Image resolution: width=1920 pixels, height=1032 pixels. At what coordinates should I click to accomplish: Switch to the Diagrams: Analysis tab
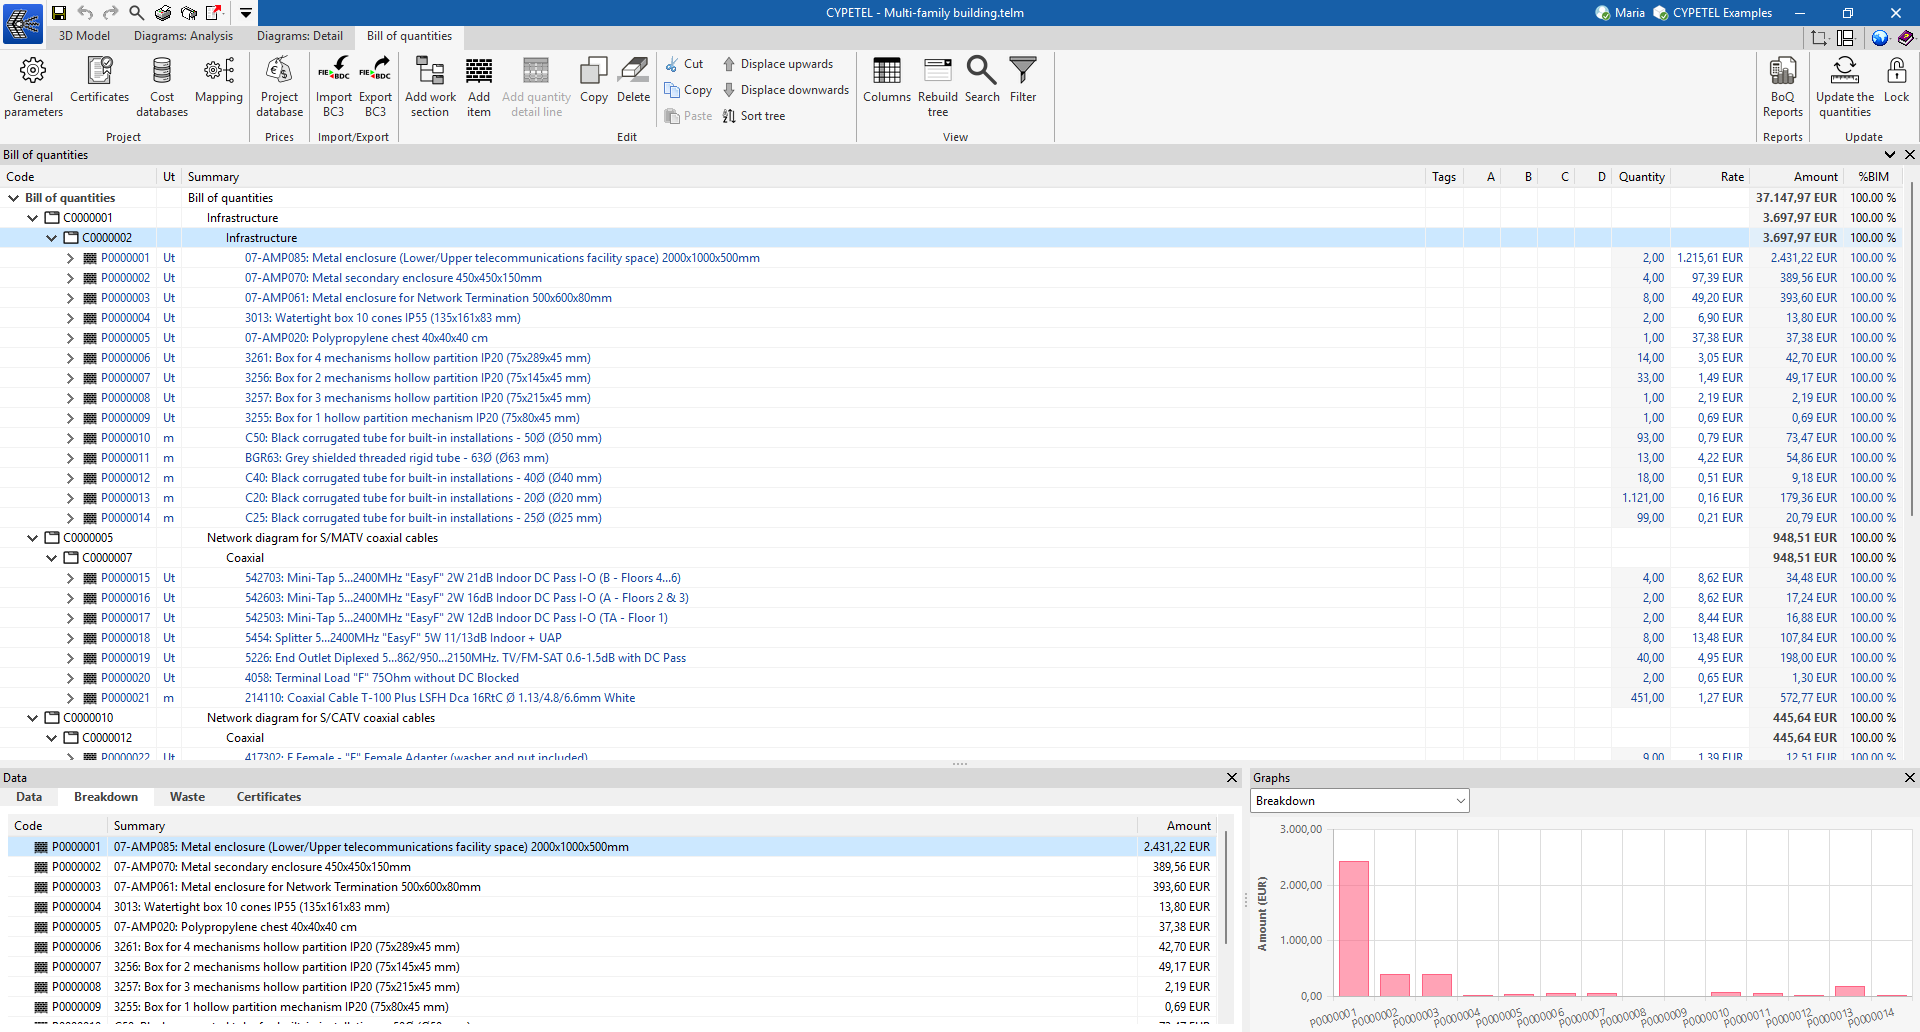pyautogui.click(x=183, y=36)
